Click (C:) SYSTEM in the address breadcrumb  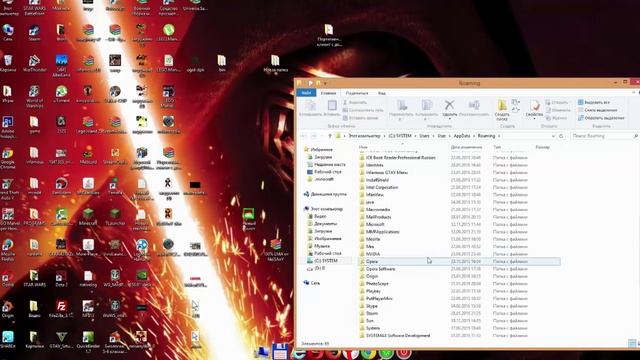click(400, 136)
